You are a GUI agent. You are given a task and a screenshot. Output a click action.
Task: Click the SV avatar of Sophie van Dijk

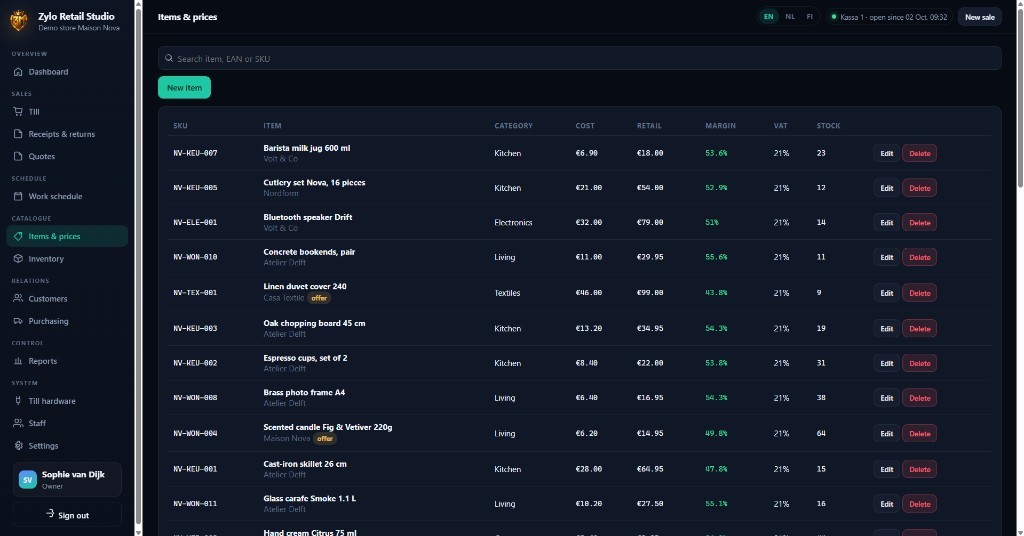pyautogui.click(x=27, y=480)
